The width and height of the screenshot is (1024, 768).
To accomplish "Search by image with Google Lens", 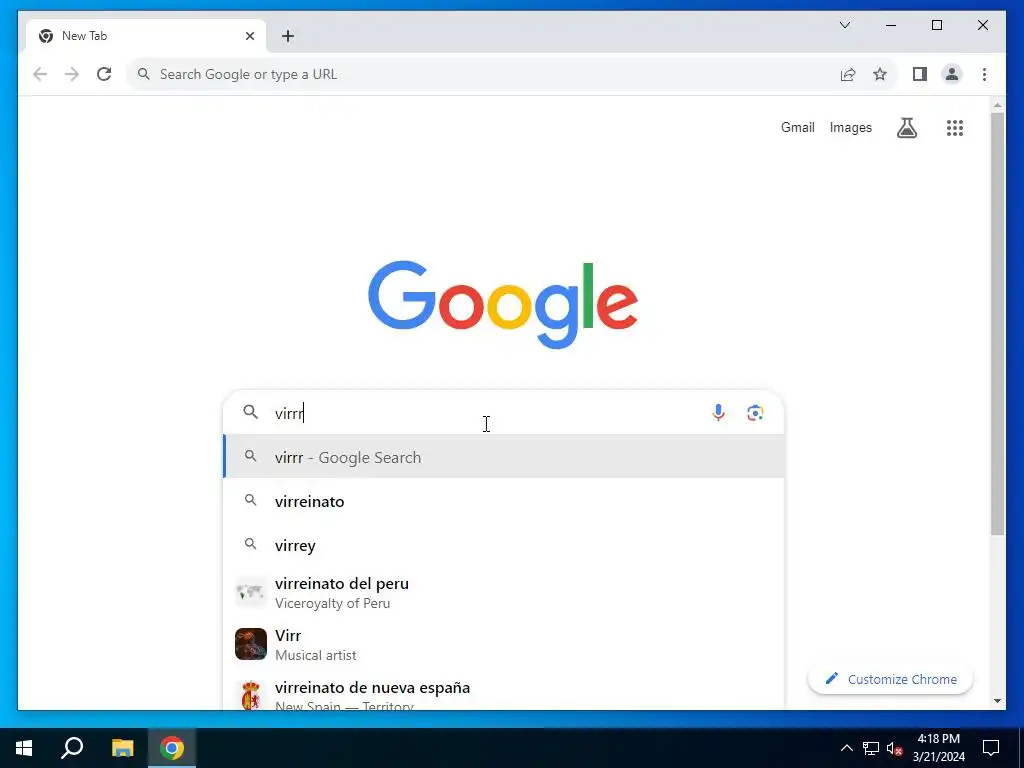I will tap(755, 413).
